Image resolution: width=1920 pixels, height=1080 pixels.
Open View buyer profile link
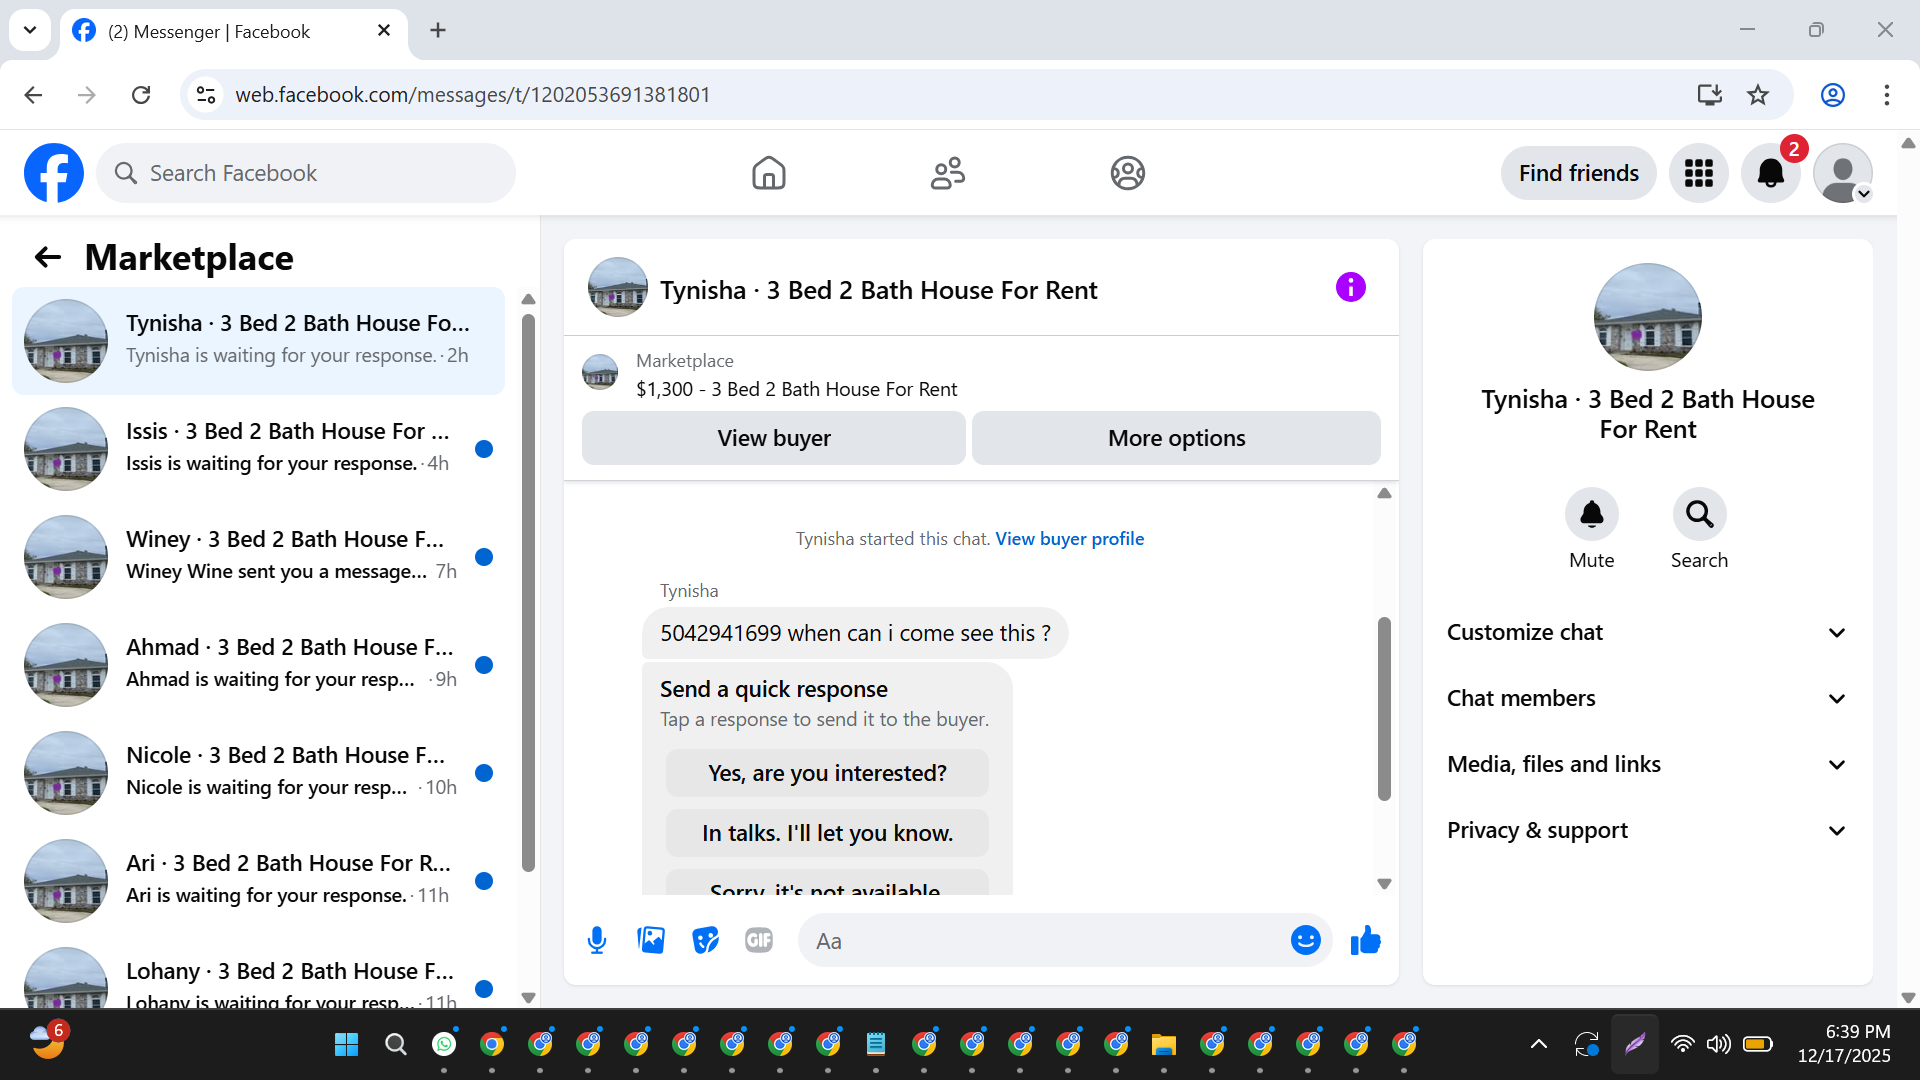point(1069,539)
